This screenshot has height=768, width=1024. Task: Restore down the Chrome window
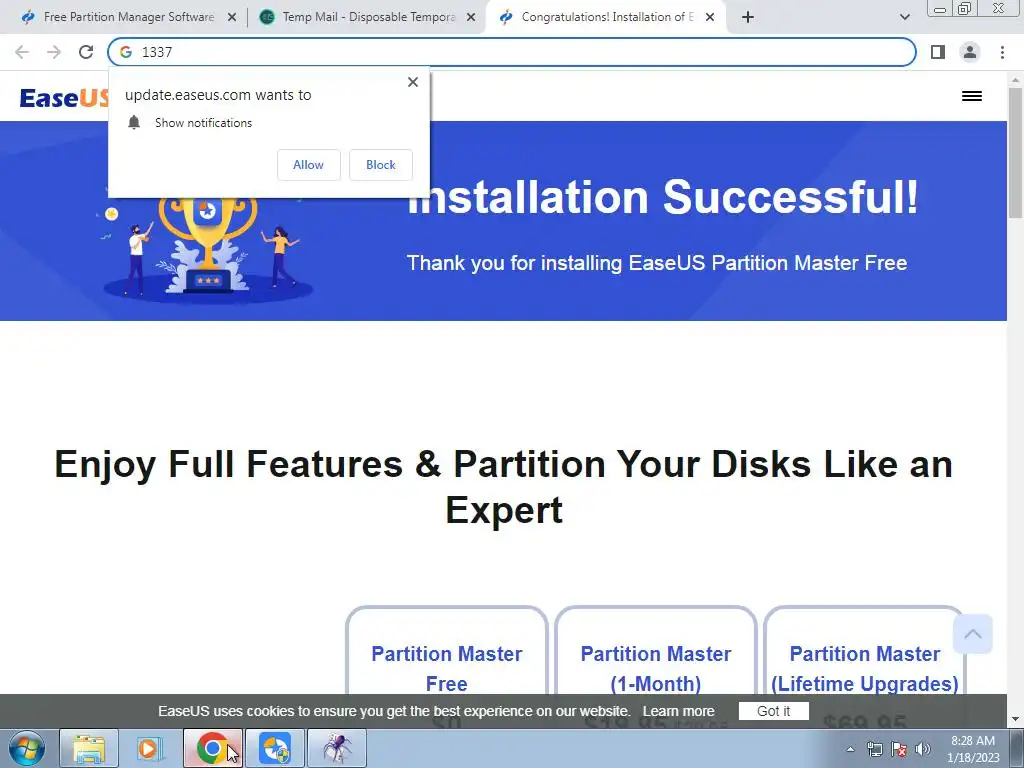pyautogui.click(x=964, y=9)
